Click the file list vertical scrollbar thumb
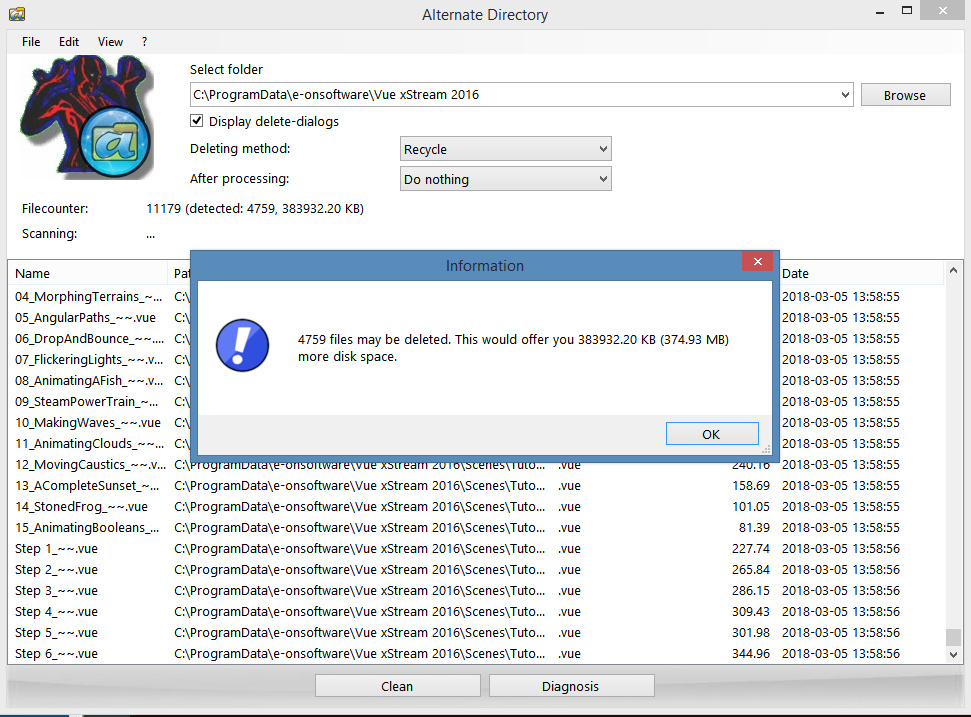971x717 pixels. click(x=953, y=637)
